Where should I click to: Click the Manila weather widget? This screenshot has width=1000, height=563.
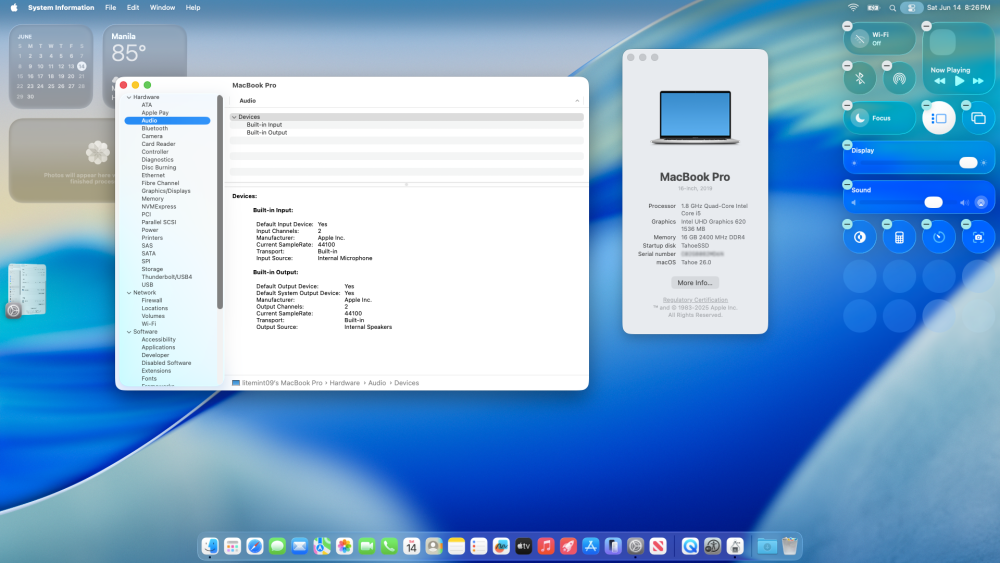145,66
